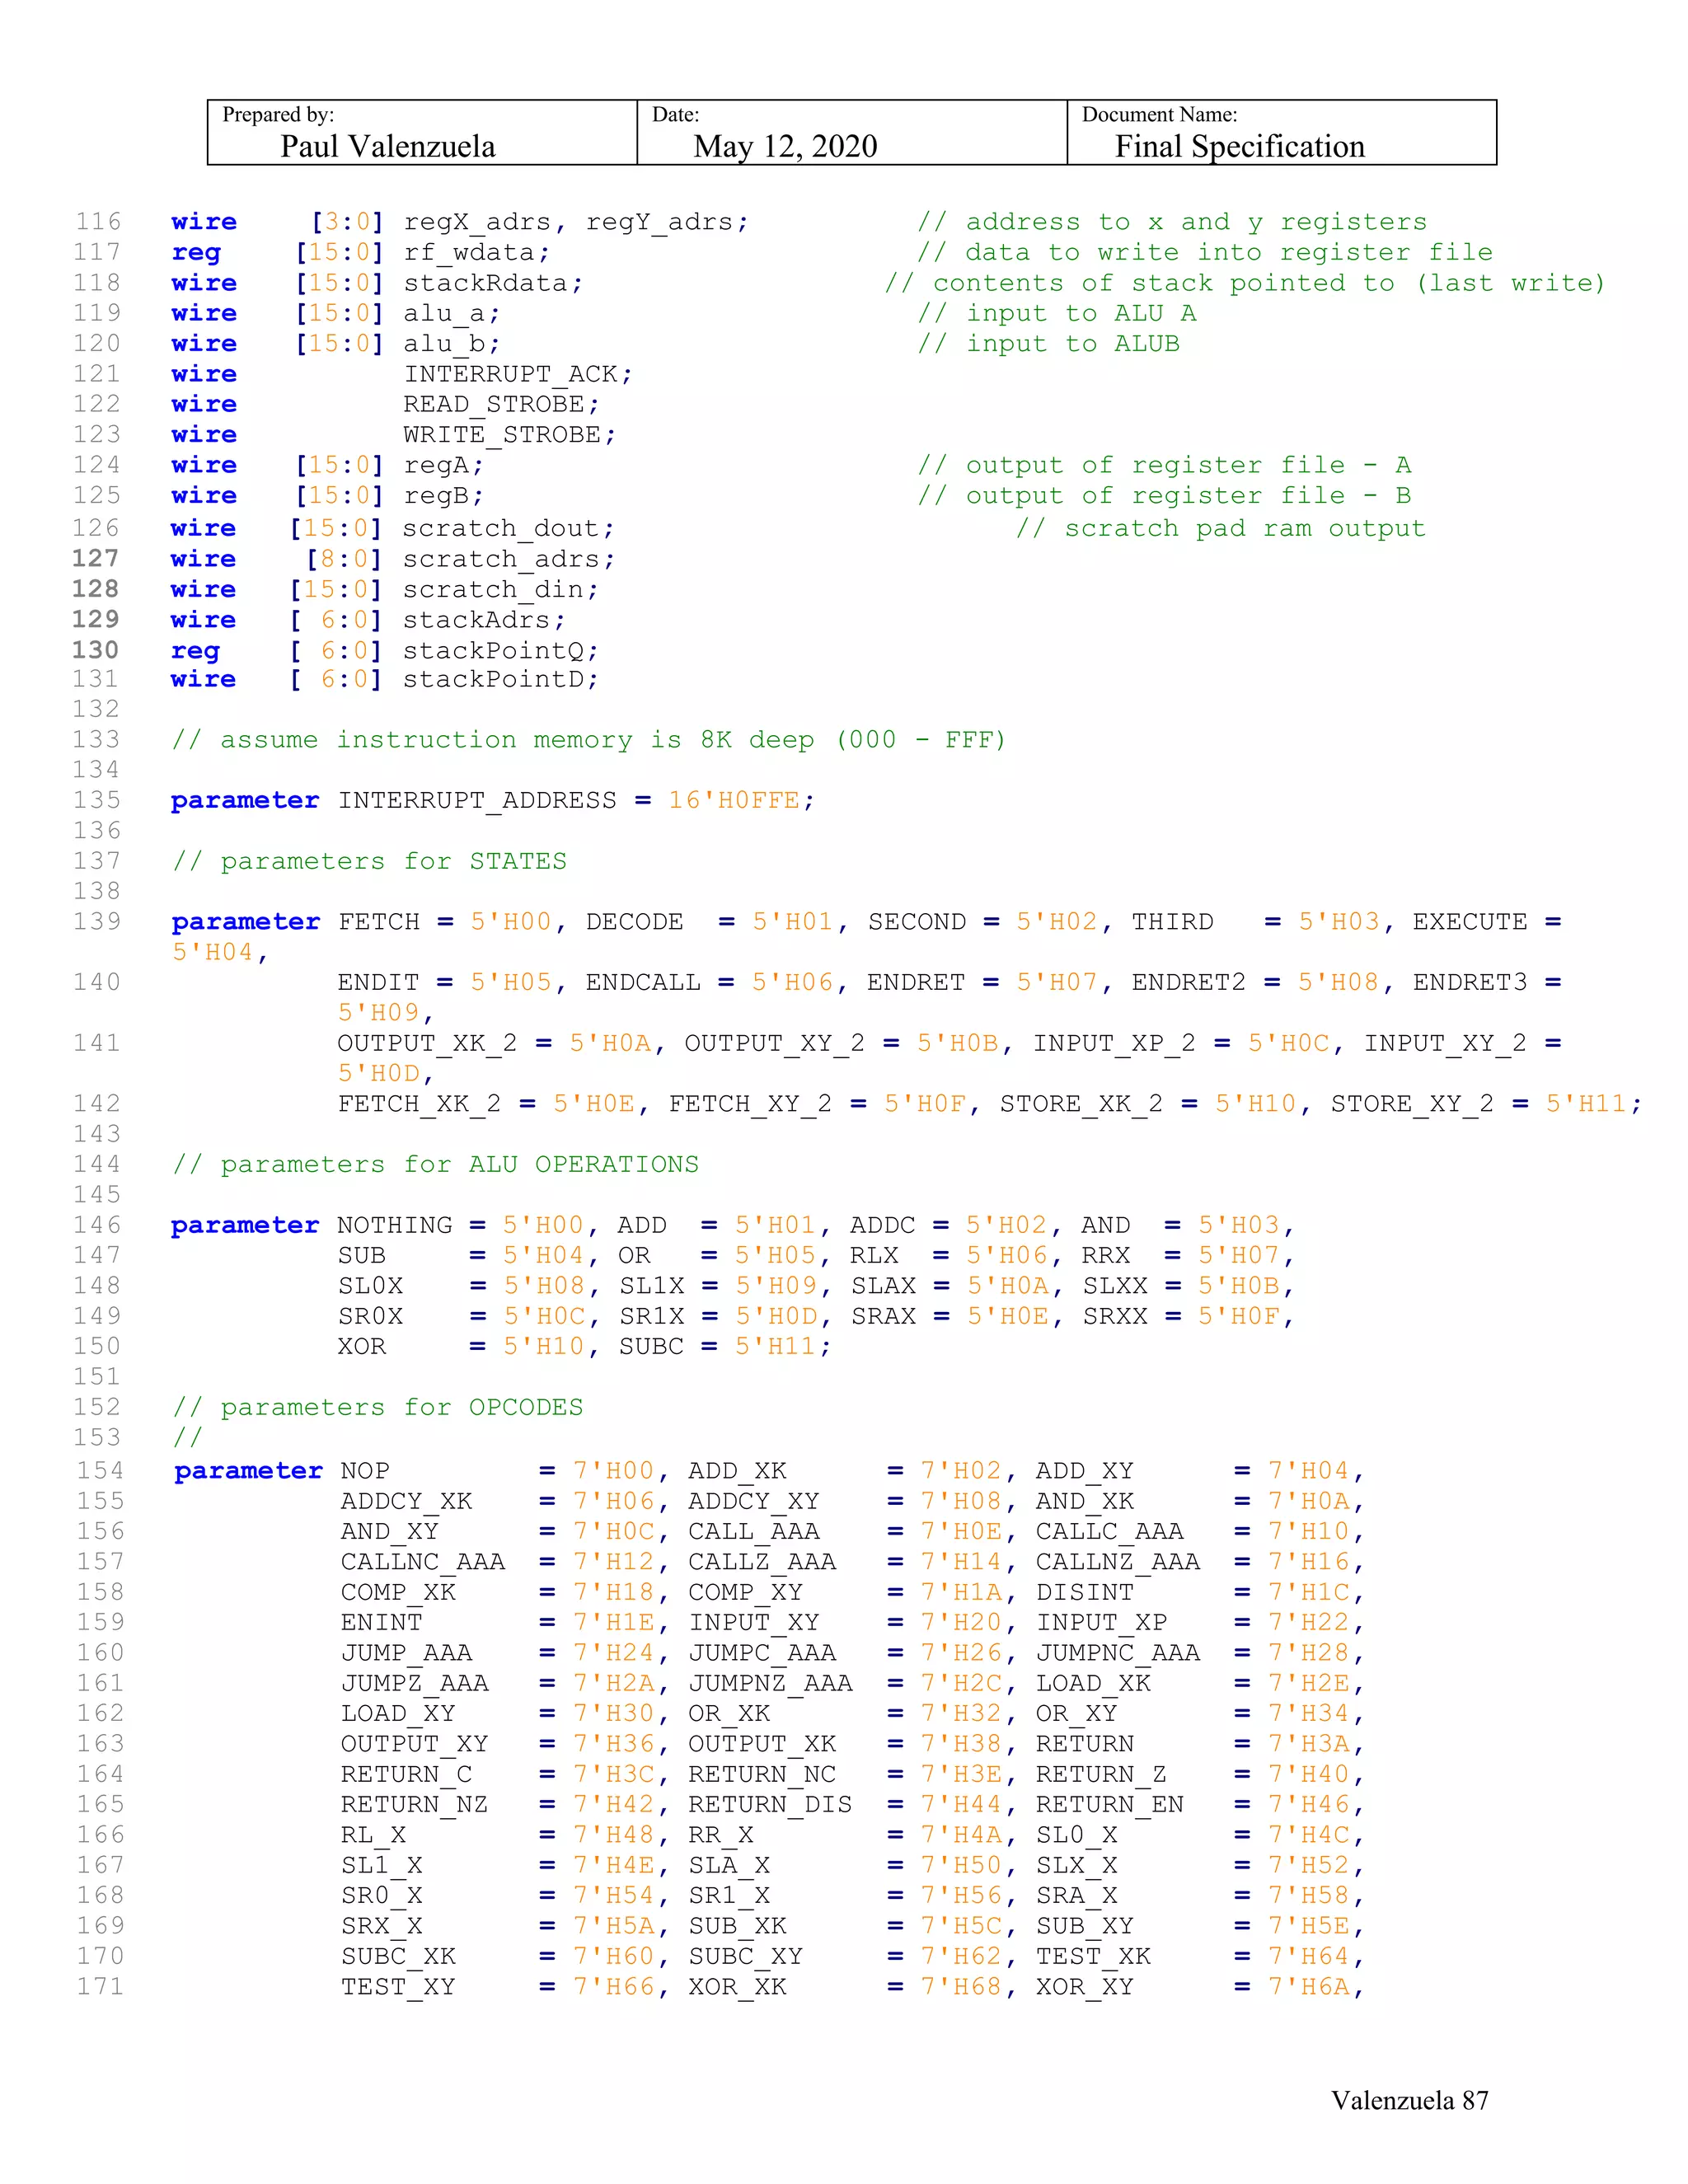Click the CALL_AAA opcode
1688x2184 pixels.
tap(753, 1531)
